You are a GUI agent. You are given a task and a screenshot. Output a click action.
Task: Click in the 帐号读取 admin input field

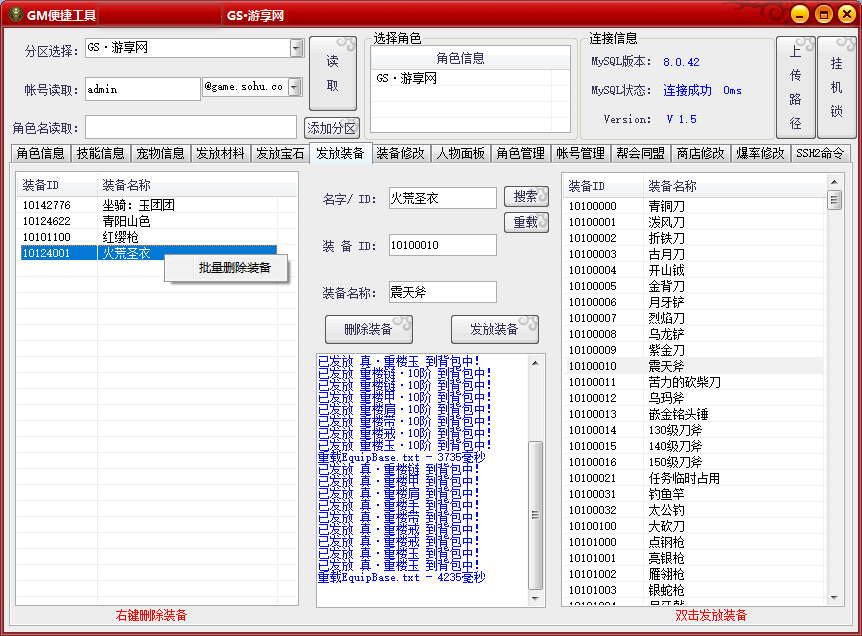[x=142, y=89]
